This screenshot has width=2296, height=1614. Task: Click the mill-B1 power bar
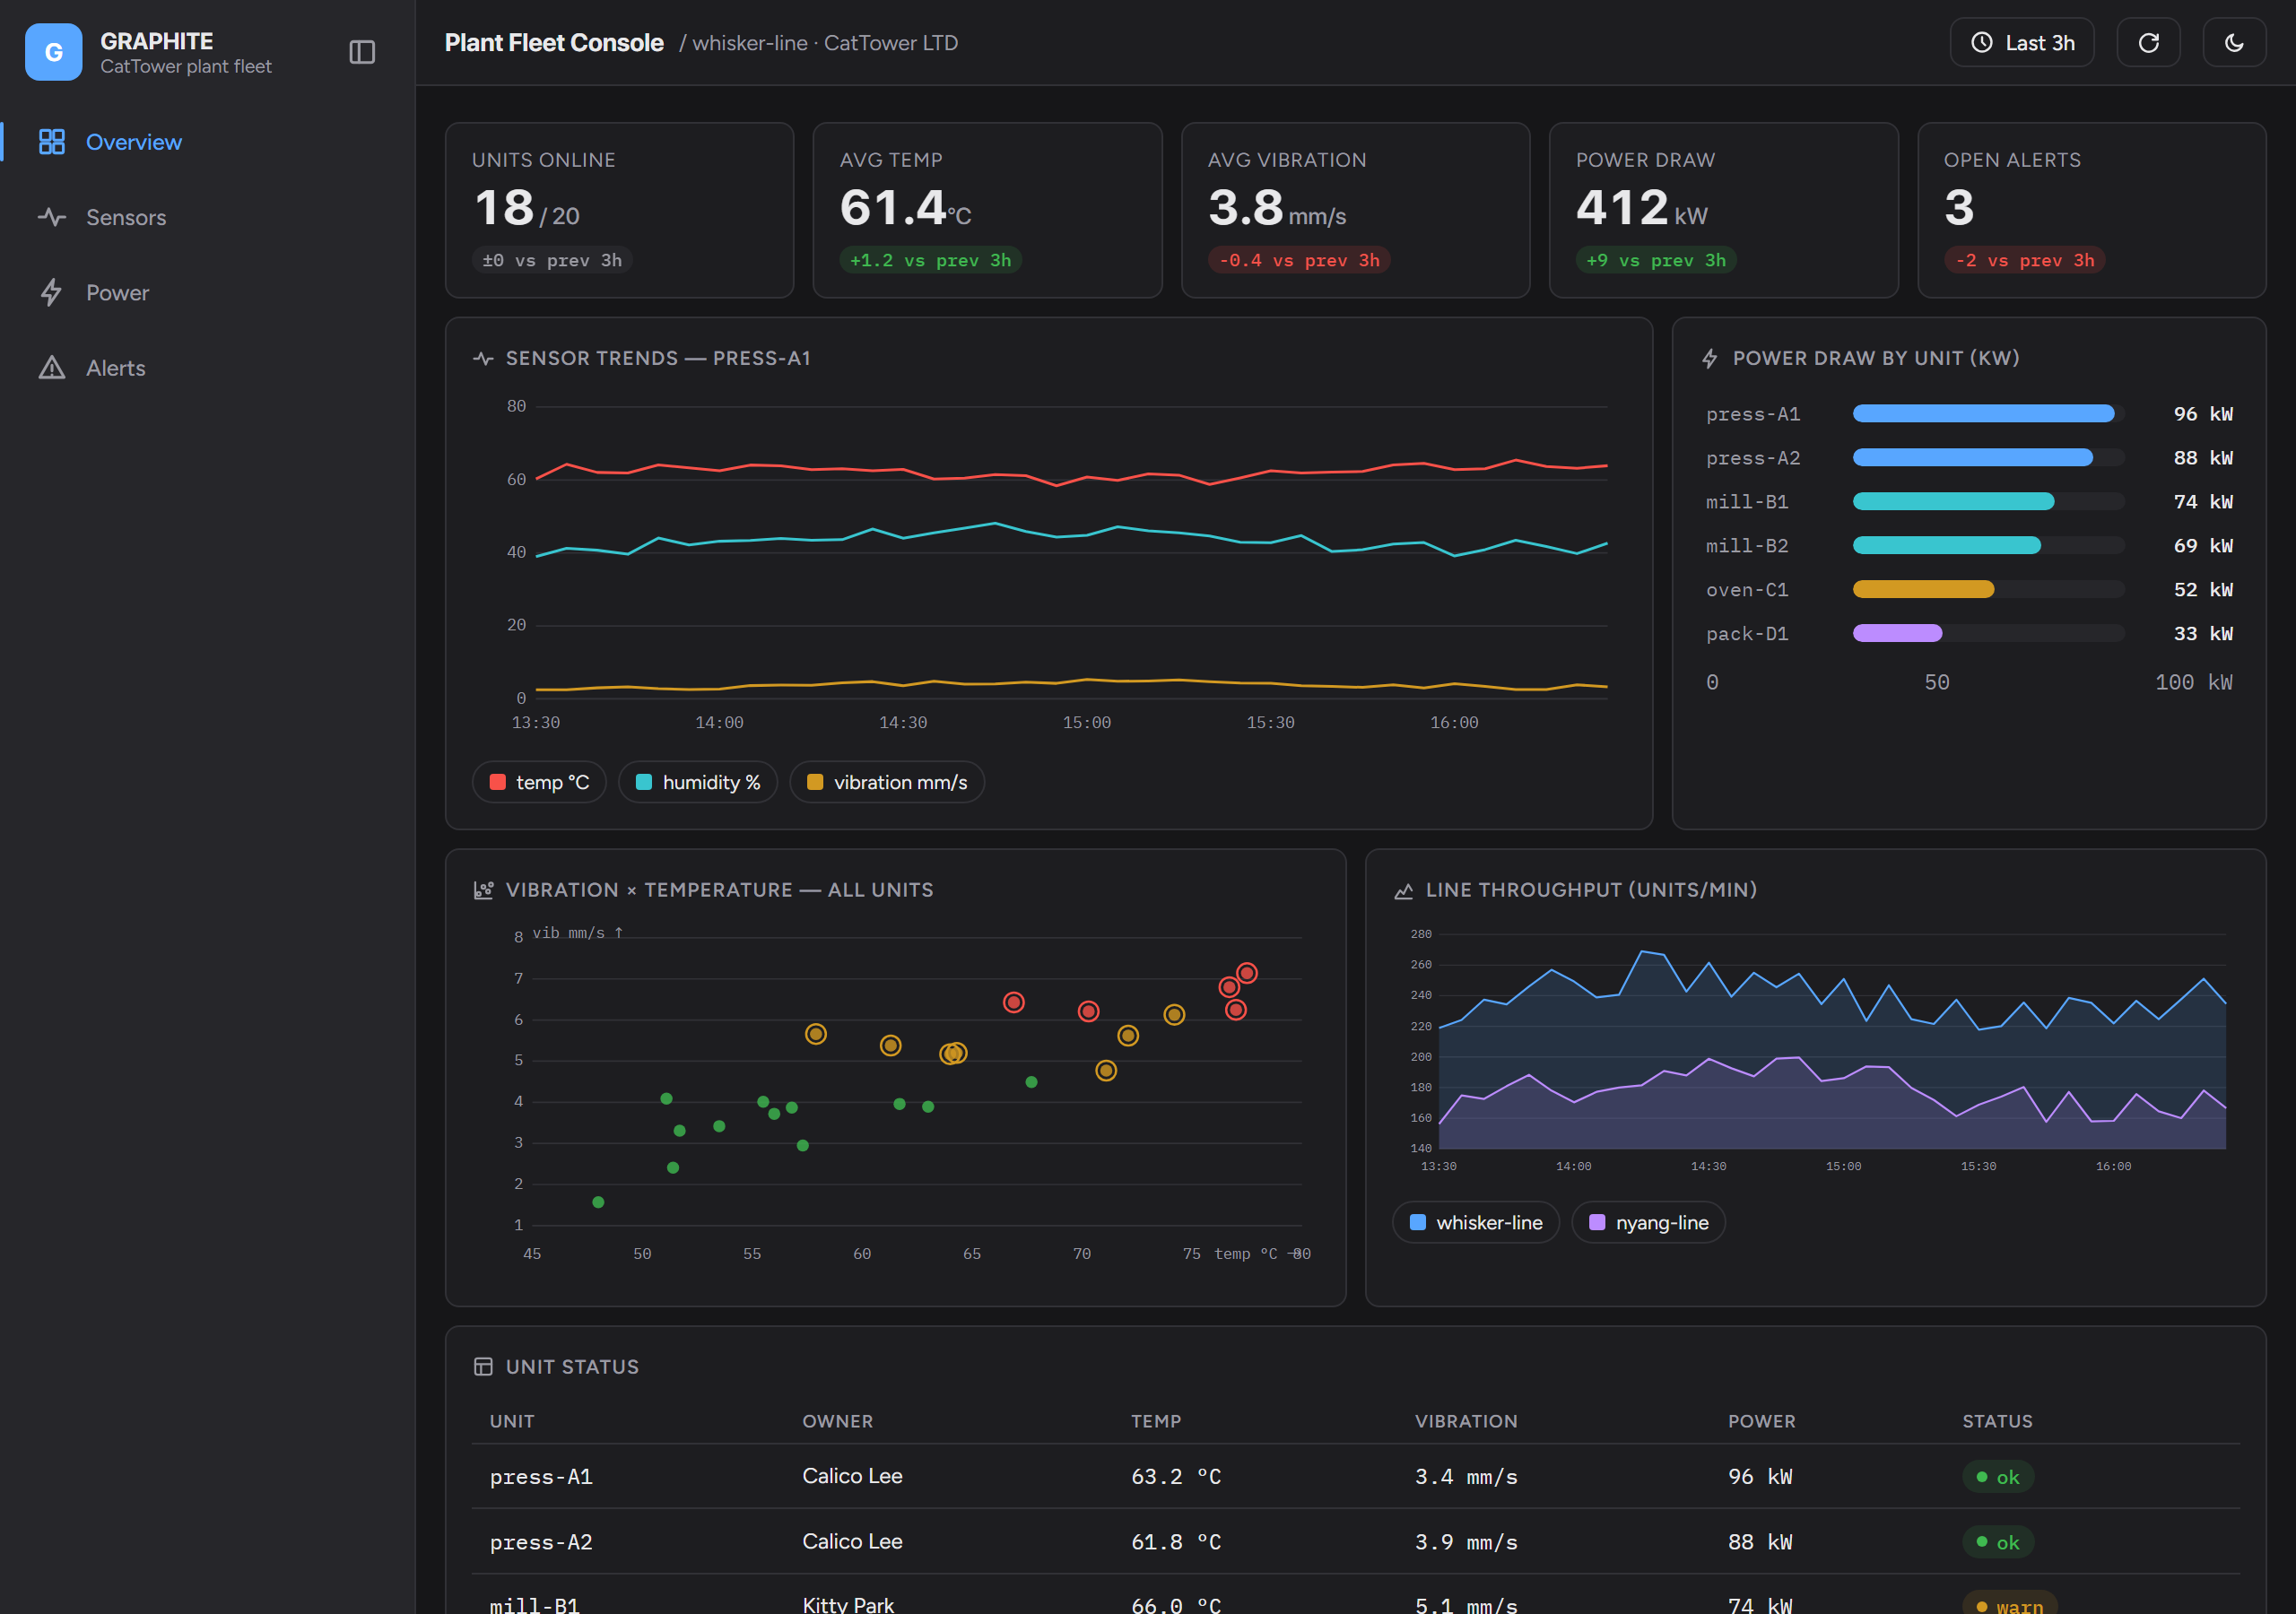tap(1954, 501)
